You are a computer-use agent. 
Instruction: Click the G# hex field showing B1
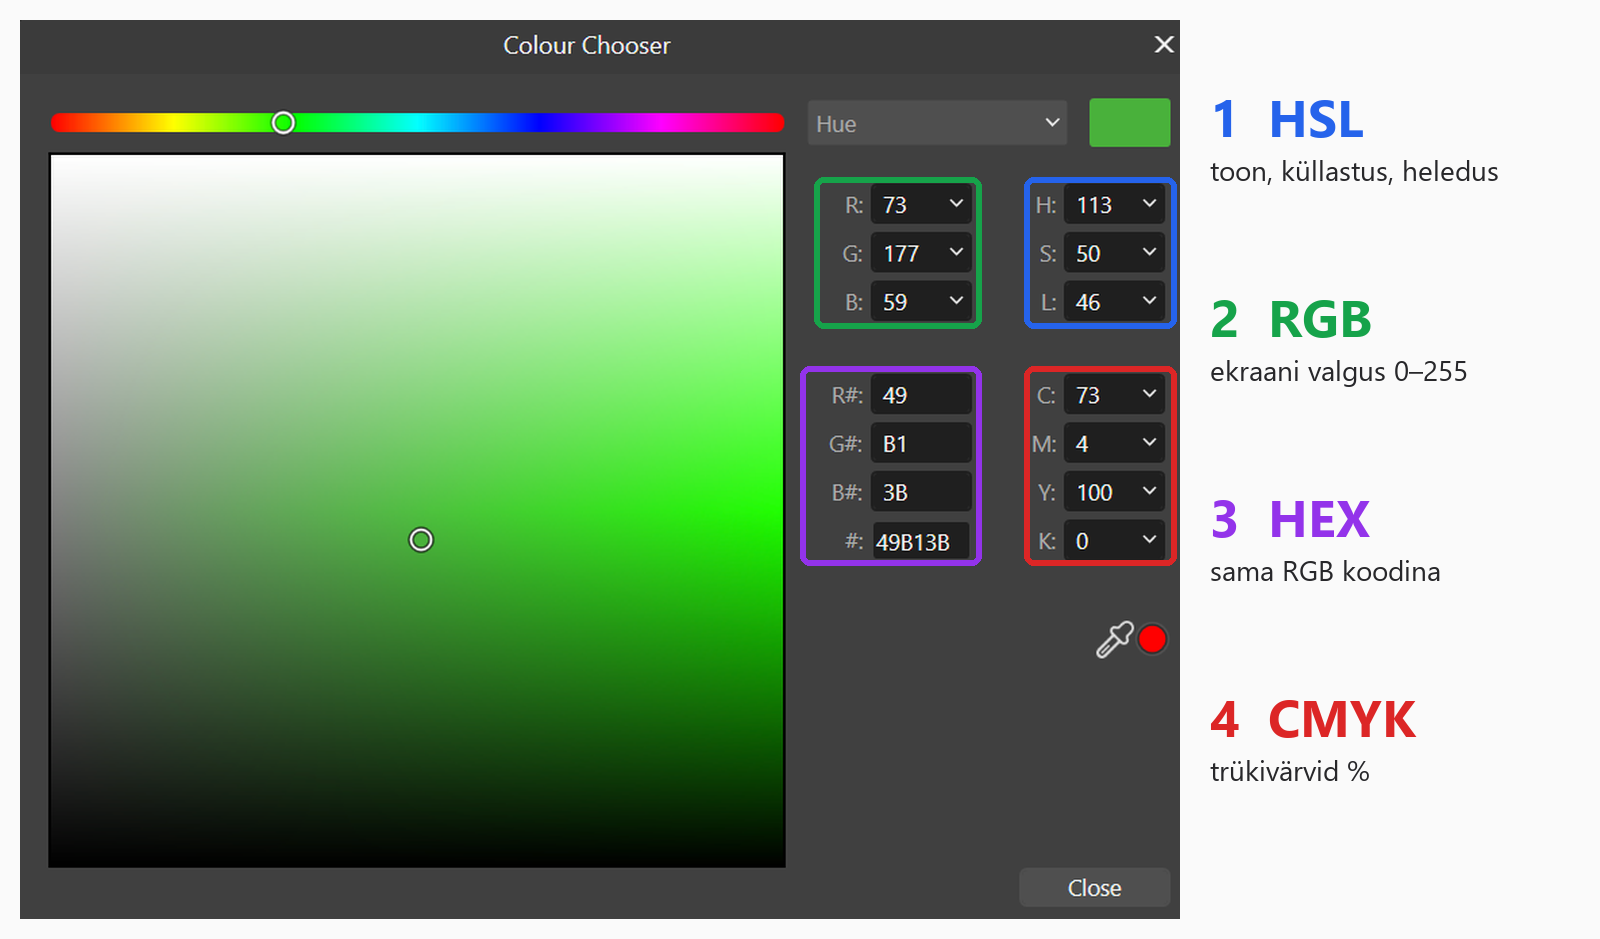(x=921, y=444)
